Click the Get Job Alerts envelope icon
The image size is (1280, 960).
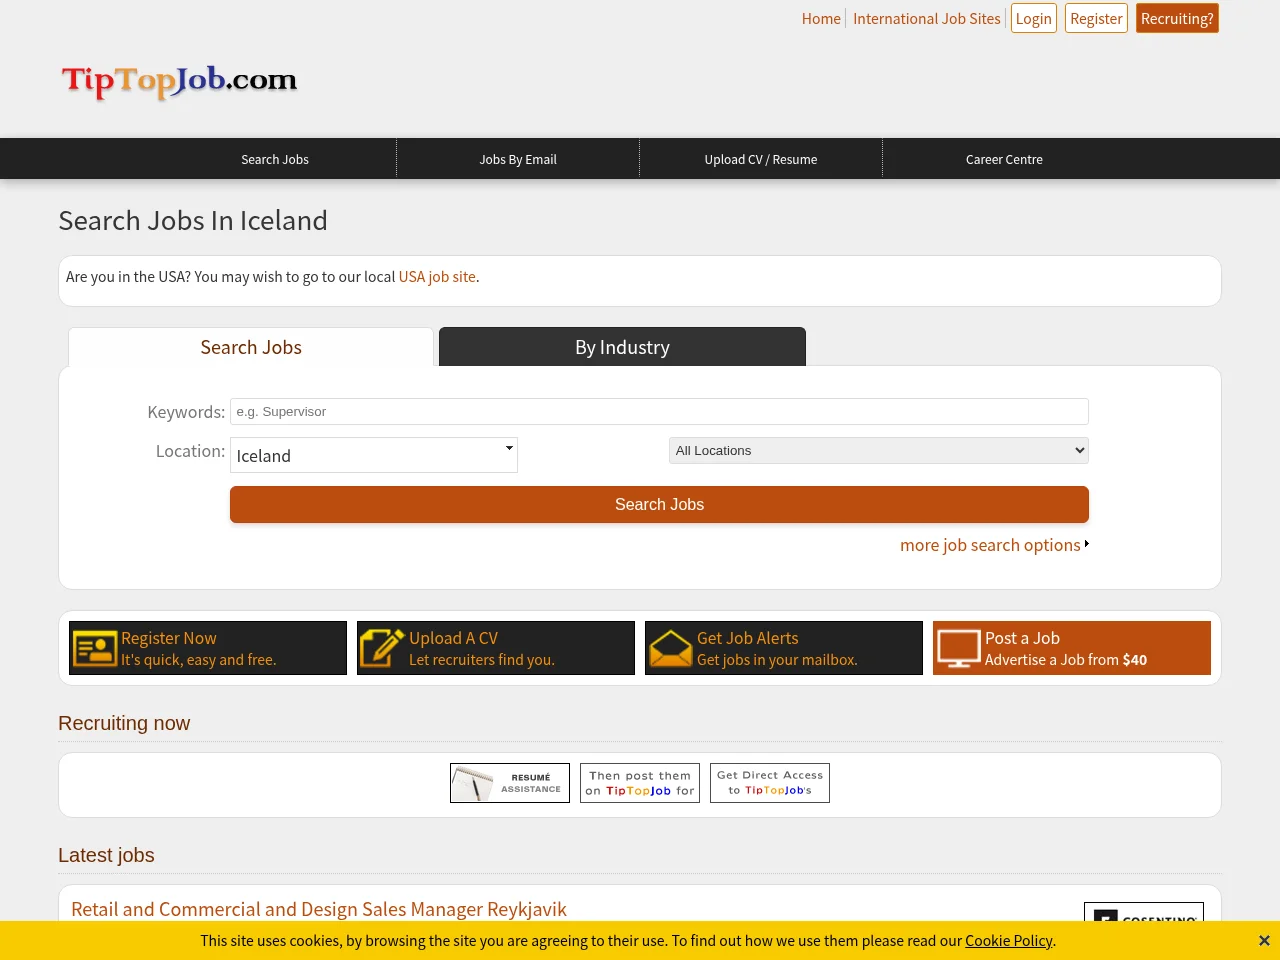pyautogui.click(x=670, y=648)
